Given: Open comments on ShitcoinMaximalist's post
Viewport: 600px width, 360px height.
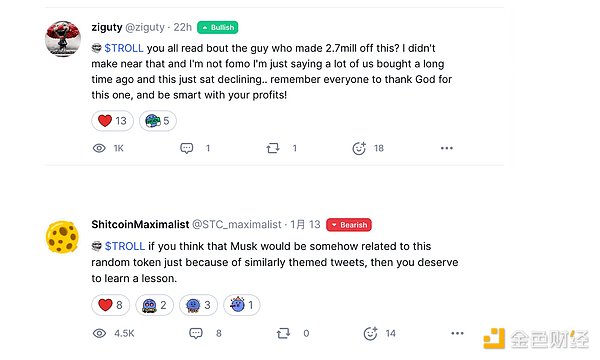Looking at the screenshot, I should pos(196,333).
